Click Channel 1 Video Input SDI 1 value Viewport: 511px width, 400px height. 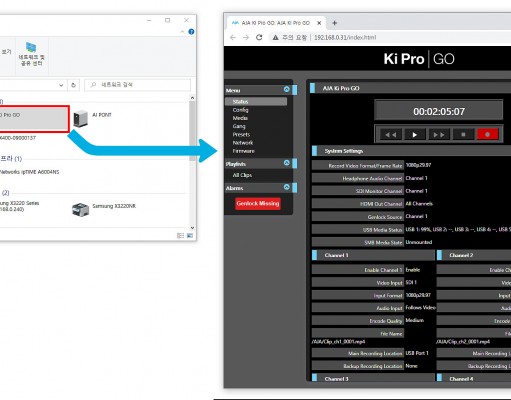(x=411, y=282)
